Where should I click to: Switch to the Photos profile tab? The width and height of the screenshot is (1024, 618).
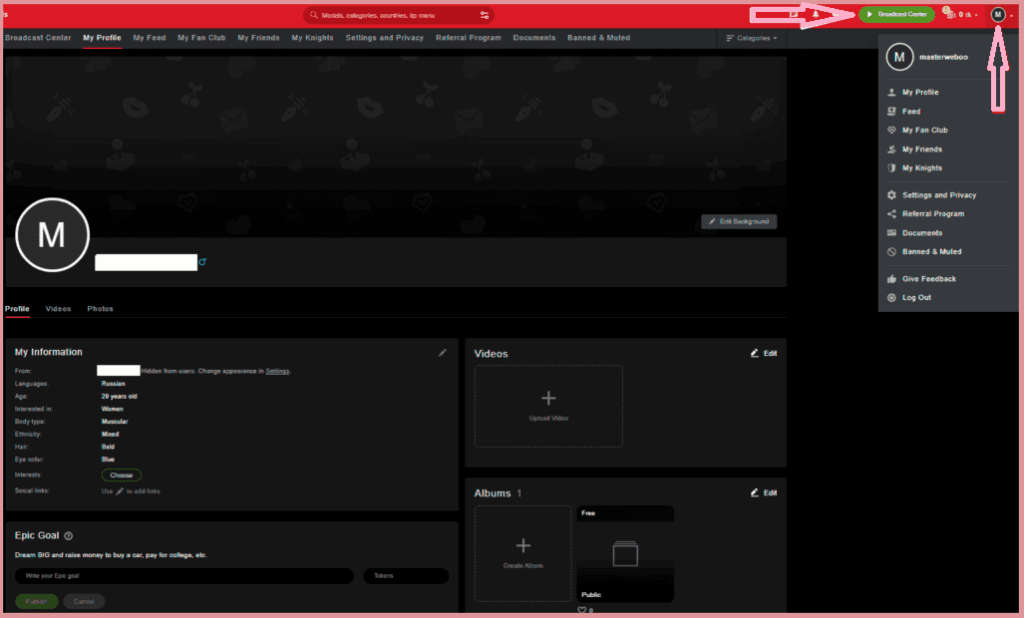click(x=100, y=309)
